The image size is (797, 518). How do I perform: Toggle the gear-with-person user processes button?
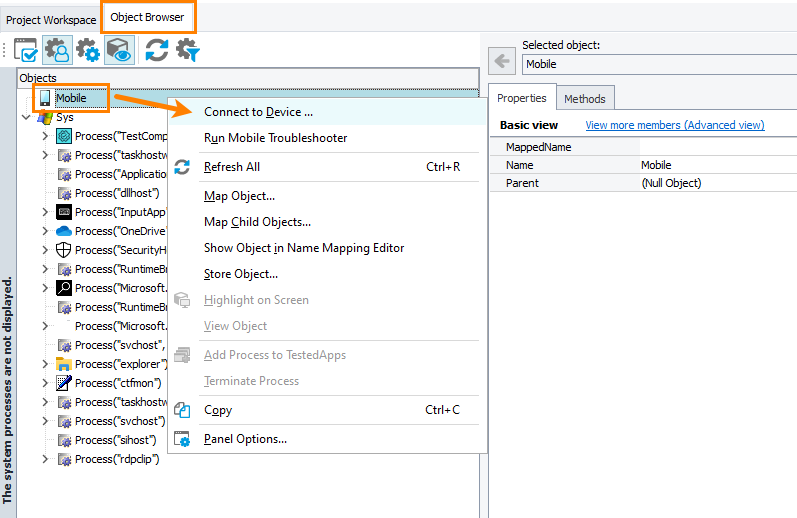point(57,50)
